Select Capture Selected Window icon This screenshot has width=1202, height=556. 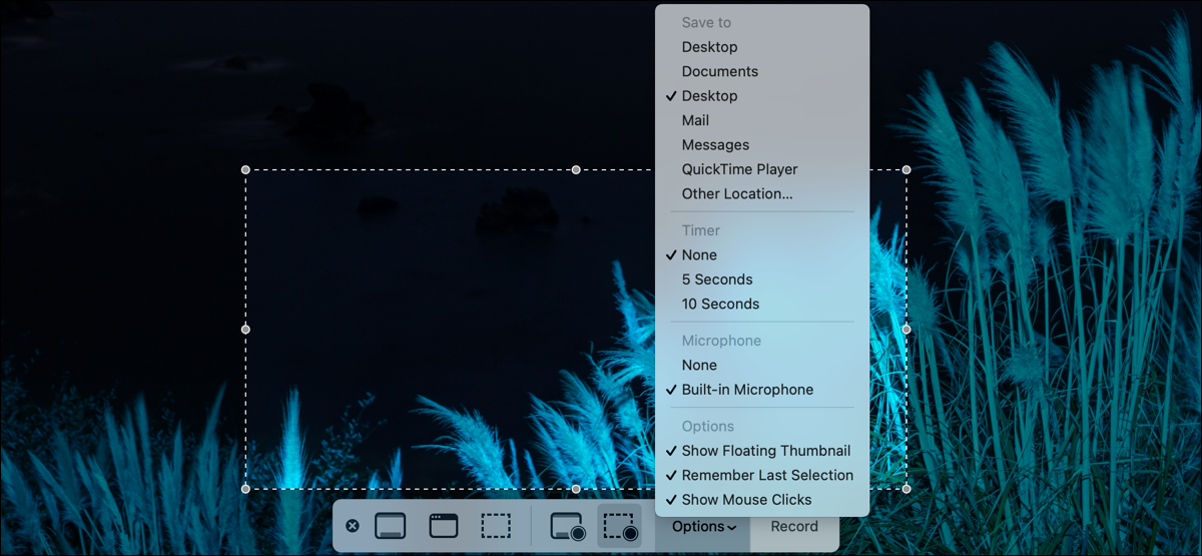coord(443,526)
